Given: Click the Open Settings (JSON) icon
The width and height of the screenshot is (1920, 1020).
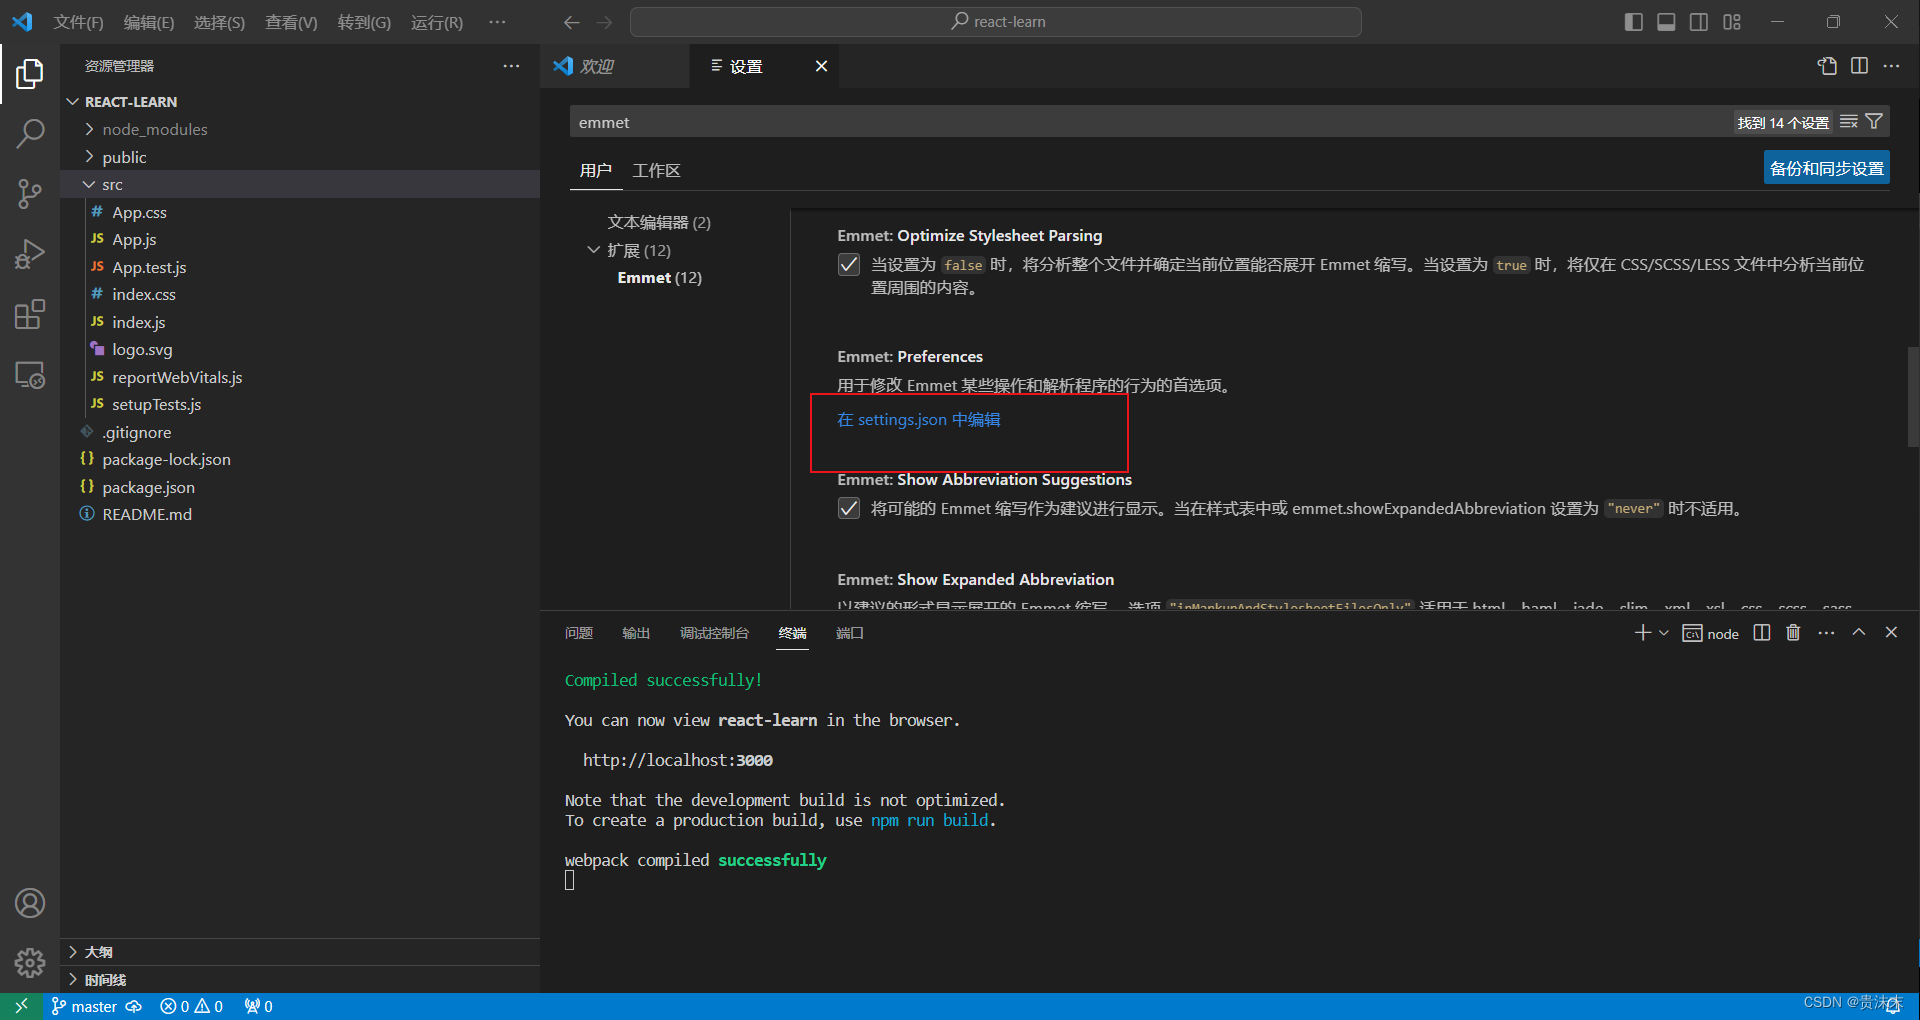Looking at the screenshot, I should pyautogui.click(x=1827, y=66).
